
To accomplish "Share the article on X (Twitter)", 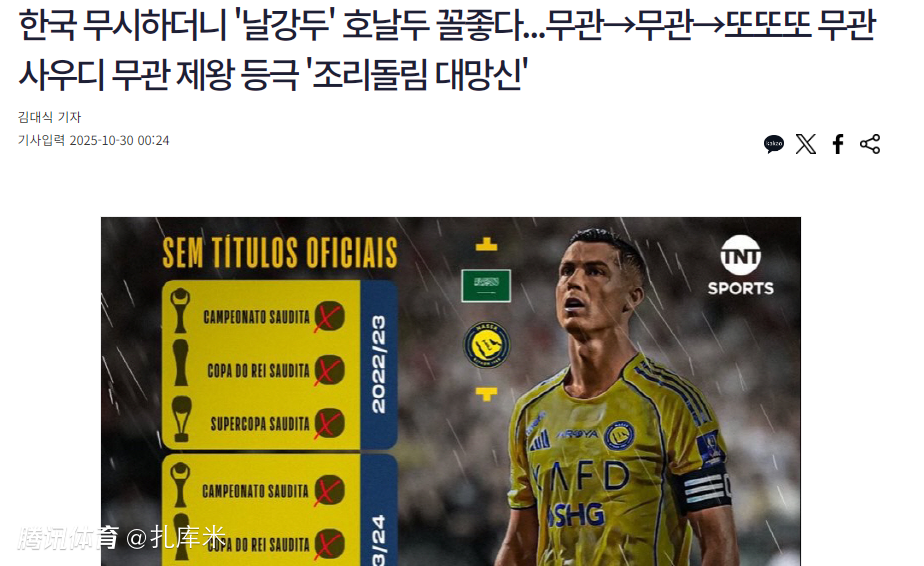I will (x=806, y=144).
